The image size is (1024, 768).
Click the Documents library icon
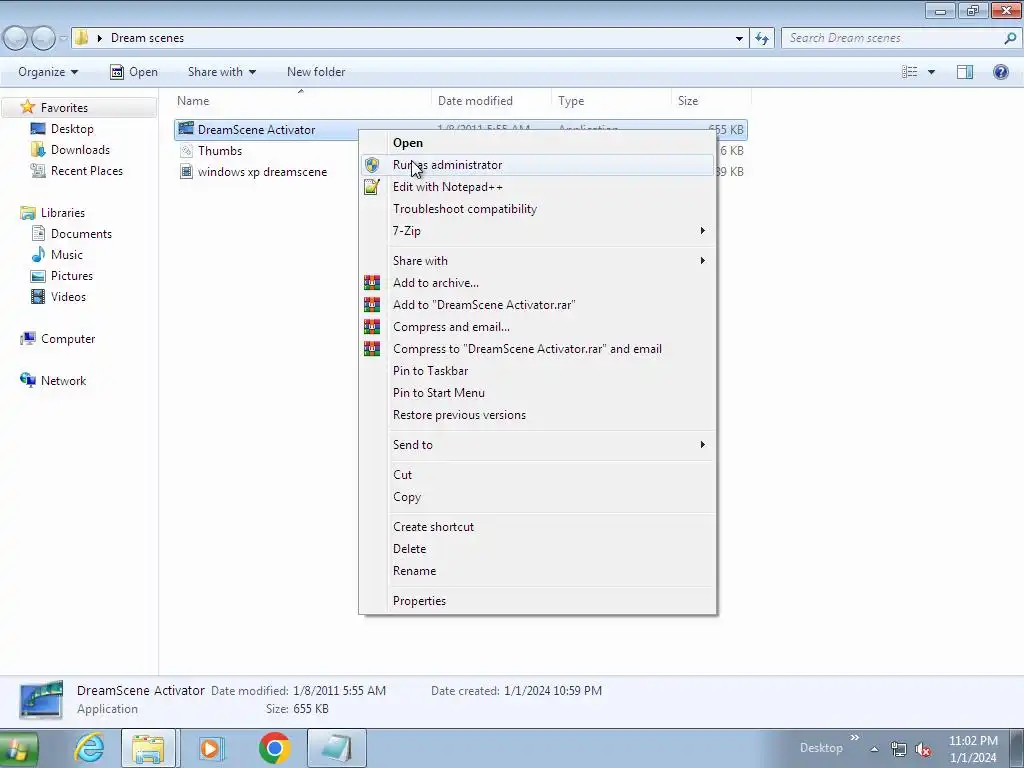(x=38, y=233)
